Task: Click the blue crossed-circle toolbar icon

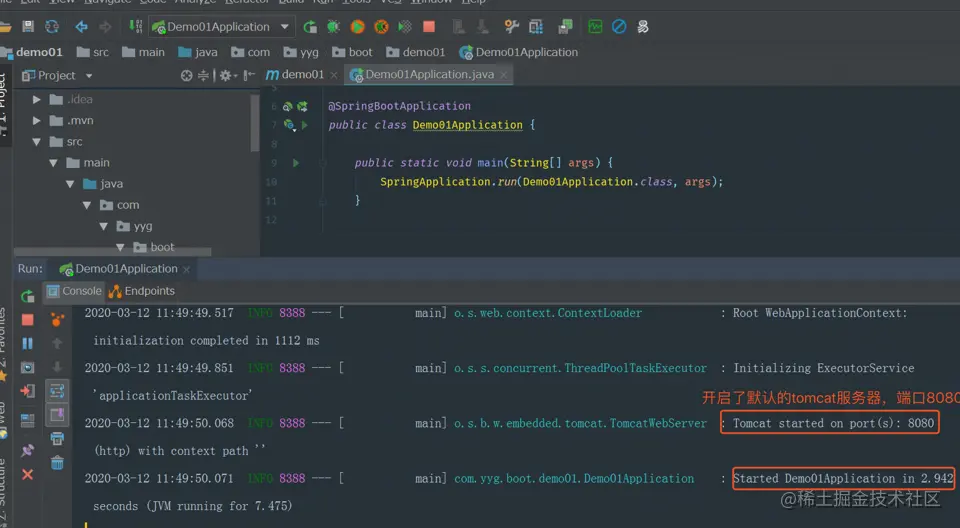Action: click(619, 26)
